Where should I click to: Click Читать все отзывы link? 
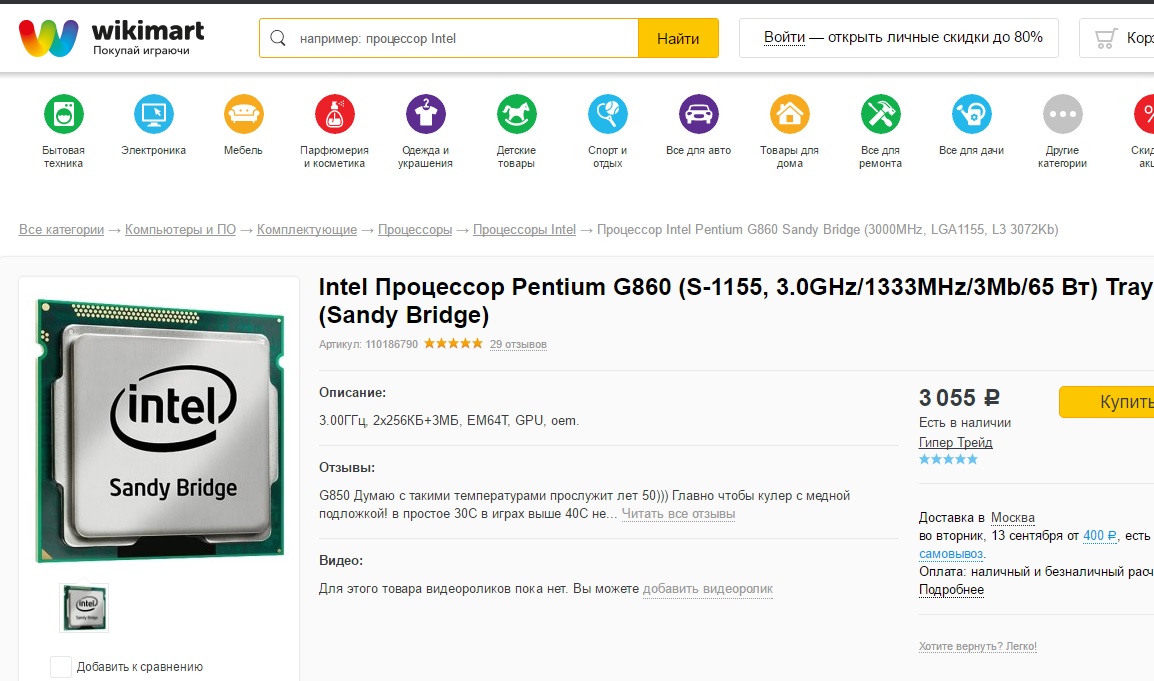pyautogui.click(x=679, y=514)
